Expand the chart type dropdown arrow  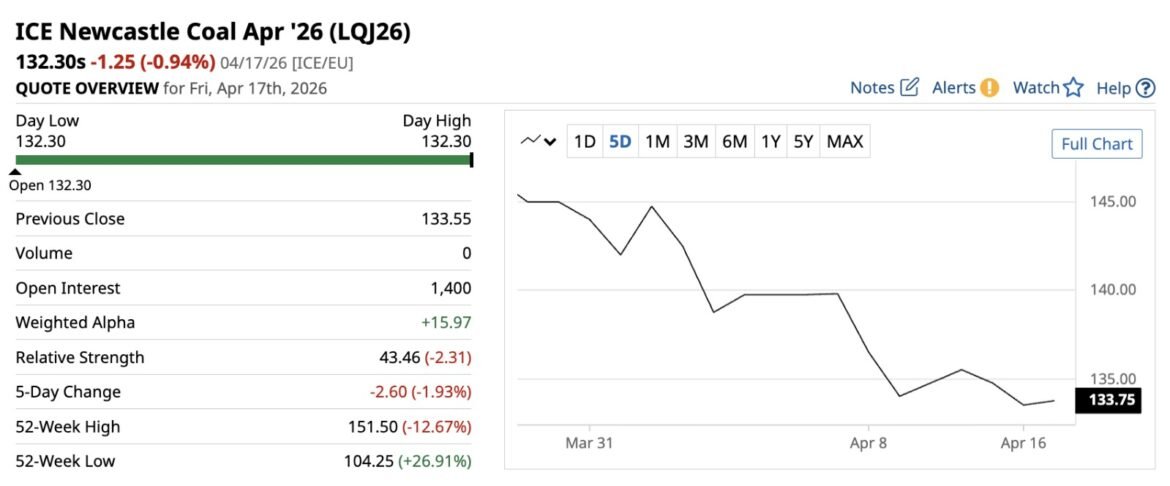pos(550,142)
